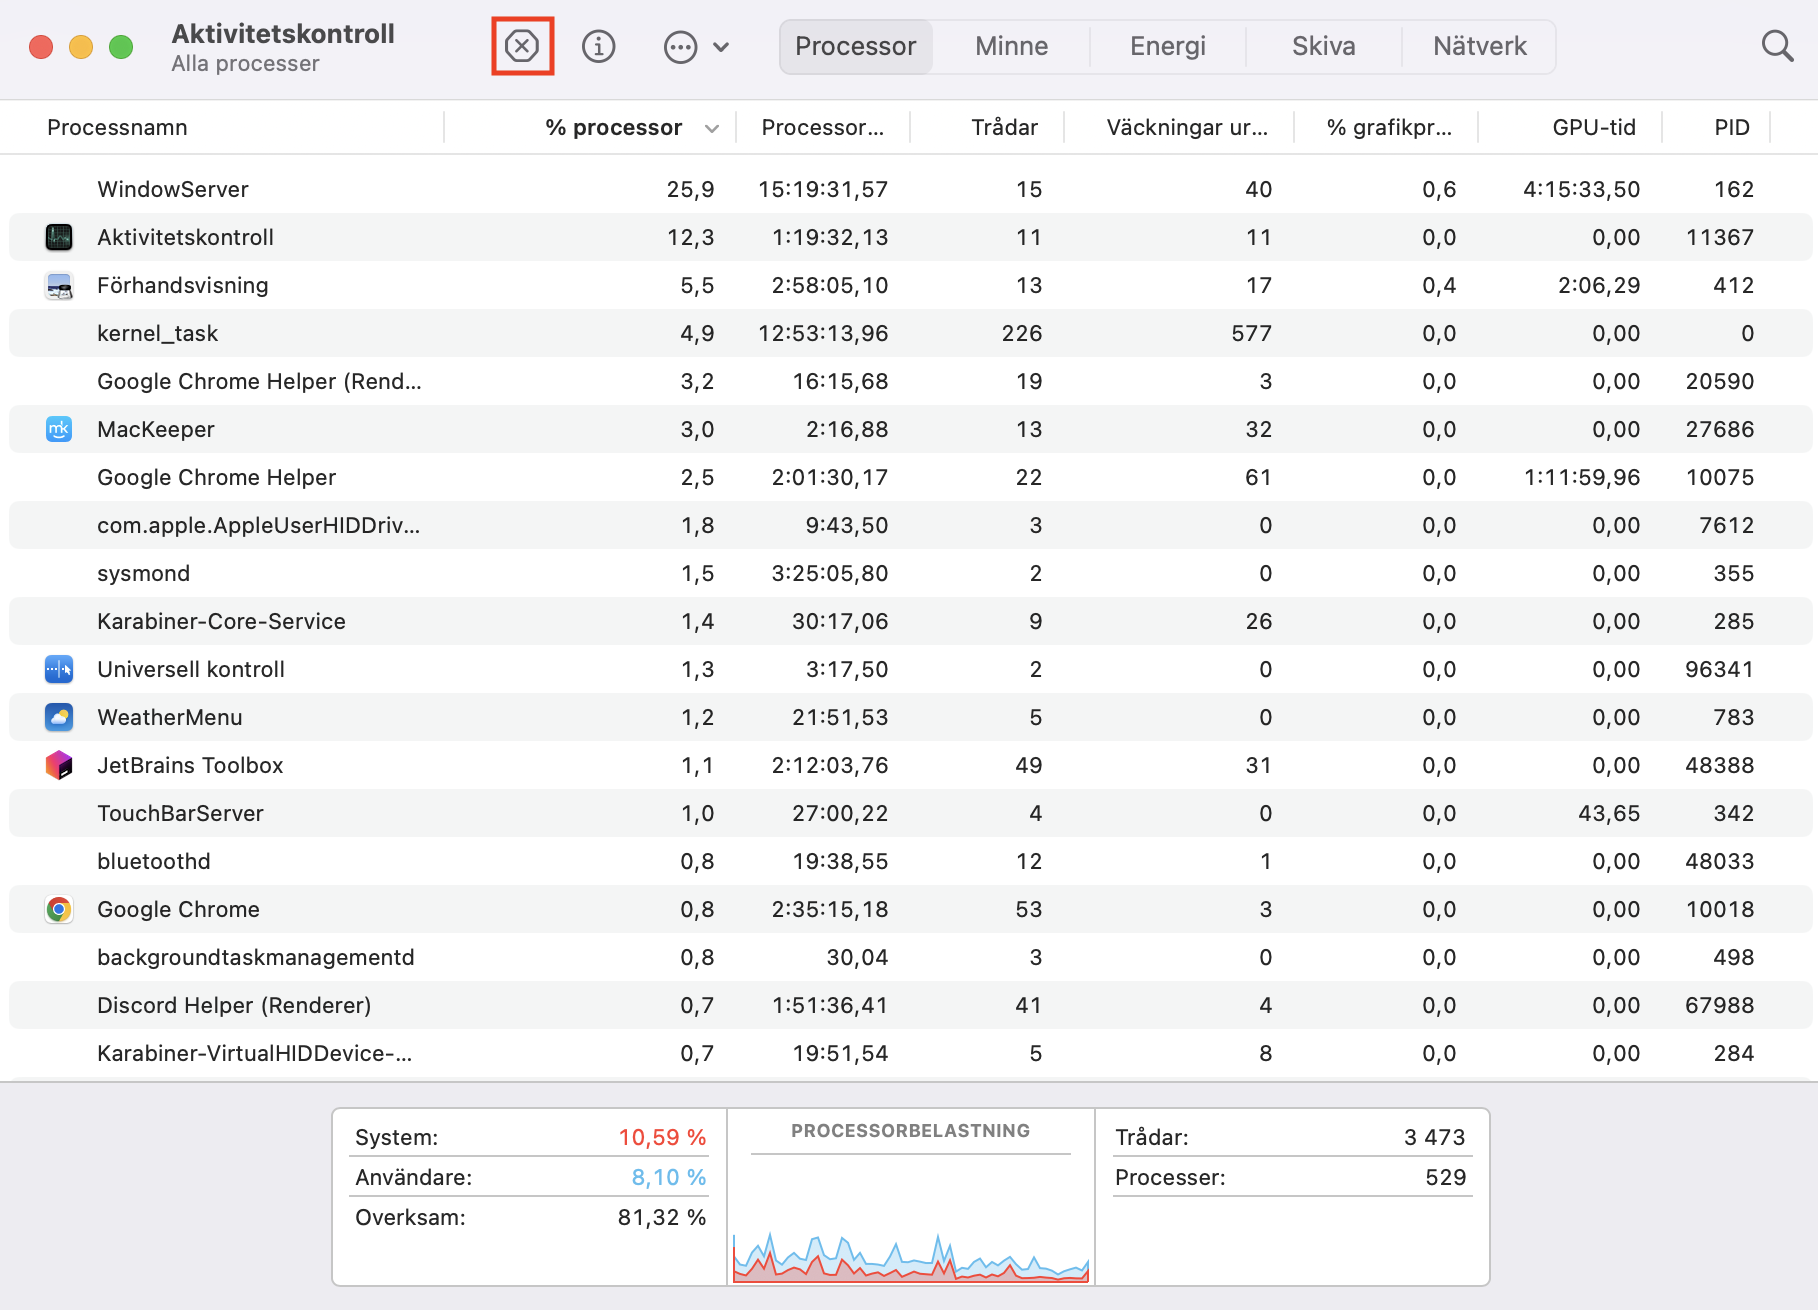
Task: Click the System percentage value 10,59 %
Action: pos(662,1137)
